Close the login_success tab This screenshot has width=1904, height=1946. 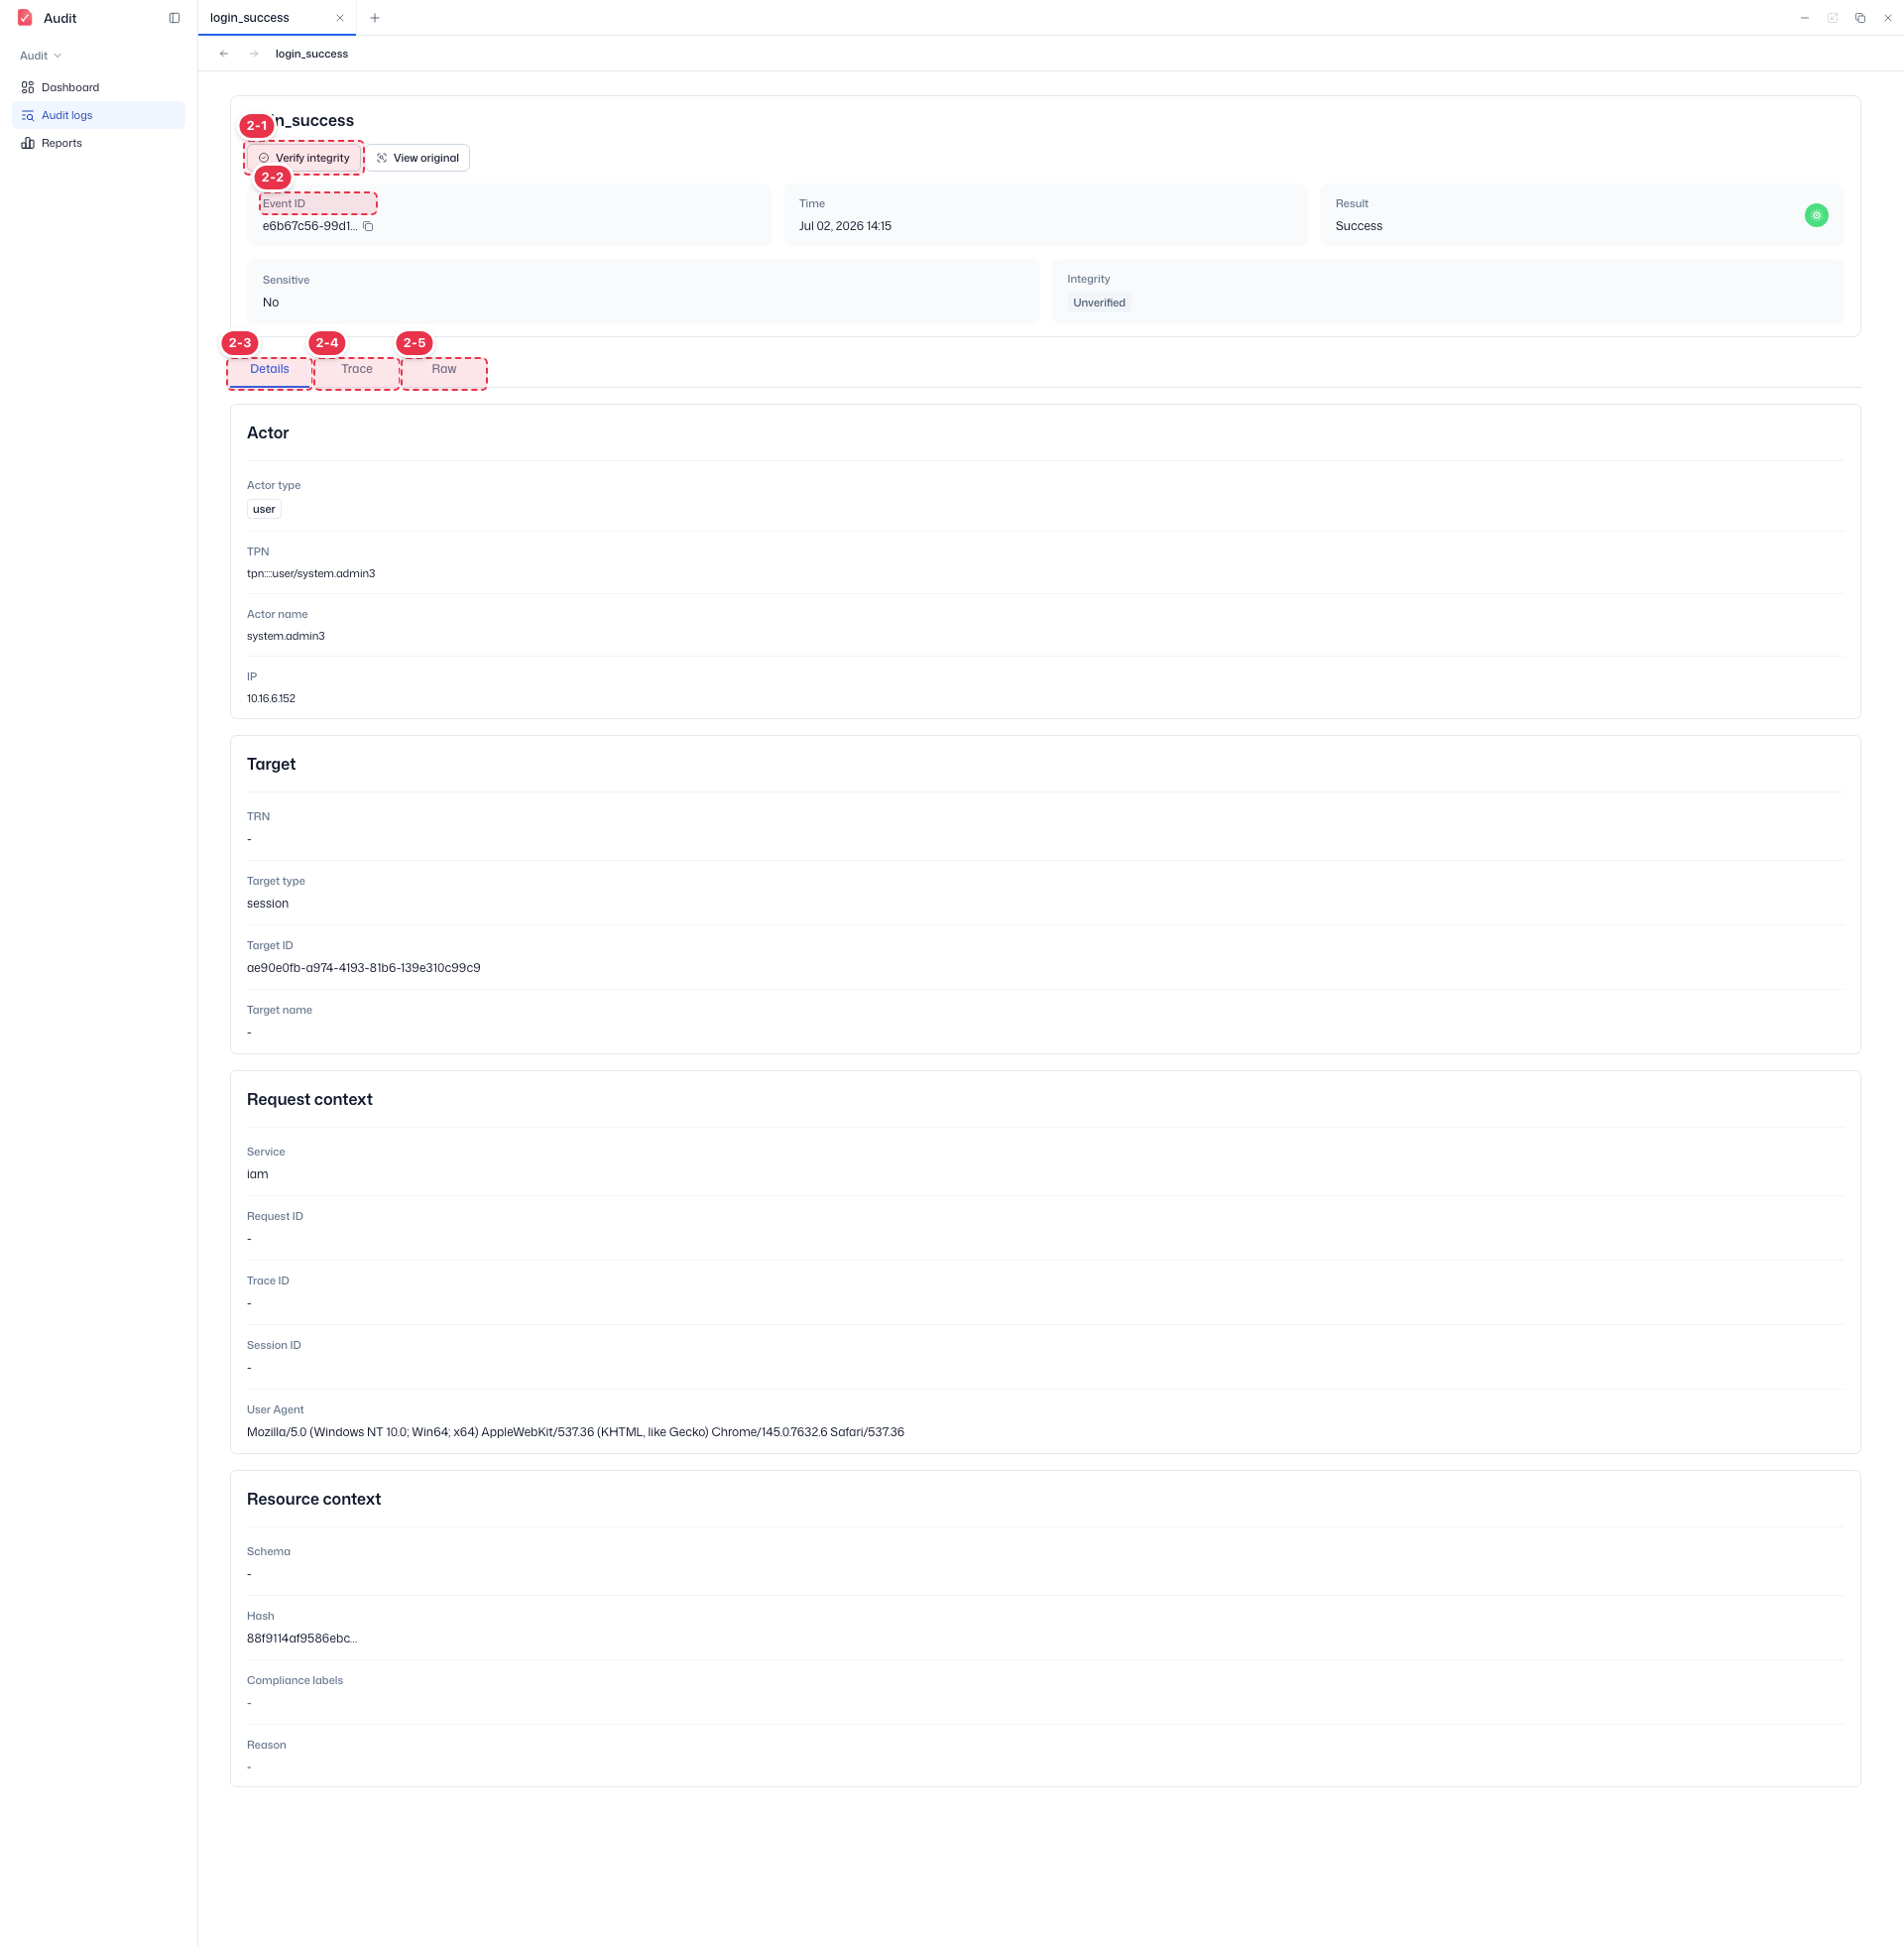[x=340, y=18]
